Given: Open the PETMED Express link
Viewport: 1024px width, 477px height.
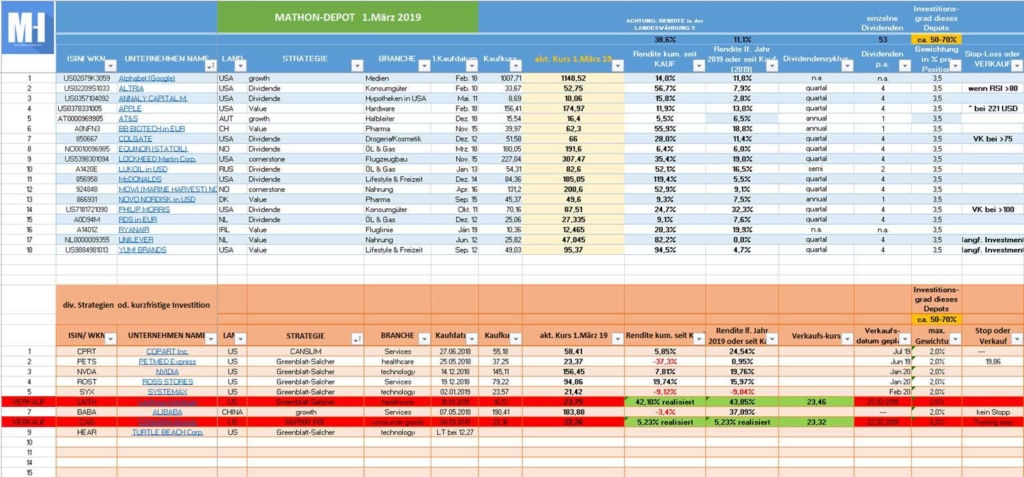Looking at the screenshot, I should click(167, 361).
